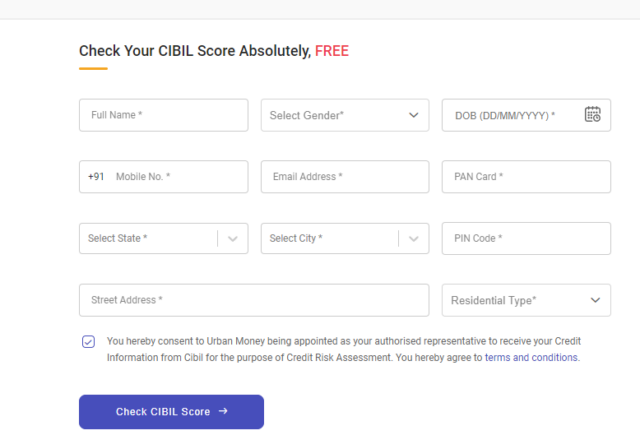
Task: Open the Select Gender dropdown
Action: click(345, 115)
